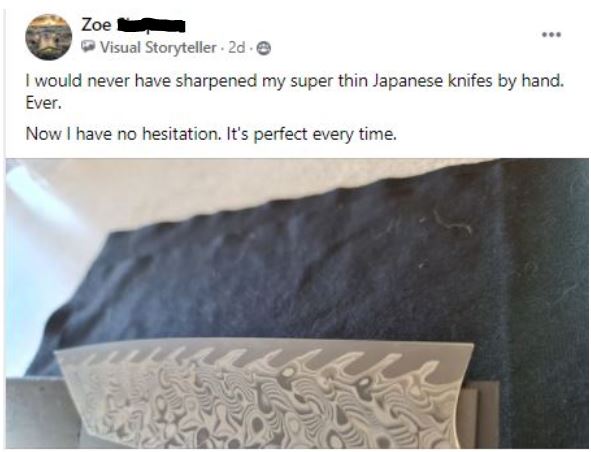Open the three-dot post options menu
The height and width of the screenshot is (452, 591).
click(x=551, y=35)
